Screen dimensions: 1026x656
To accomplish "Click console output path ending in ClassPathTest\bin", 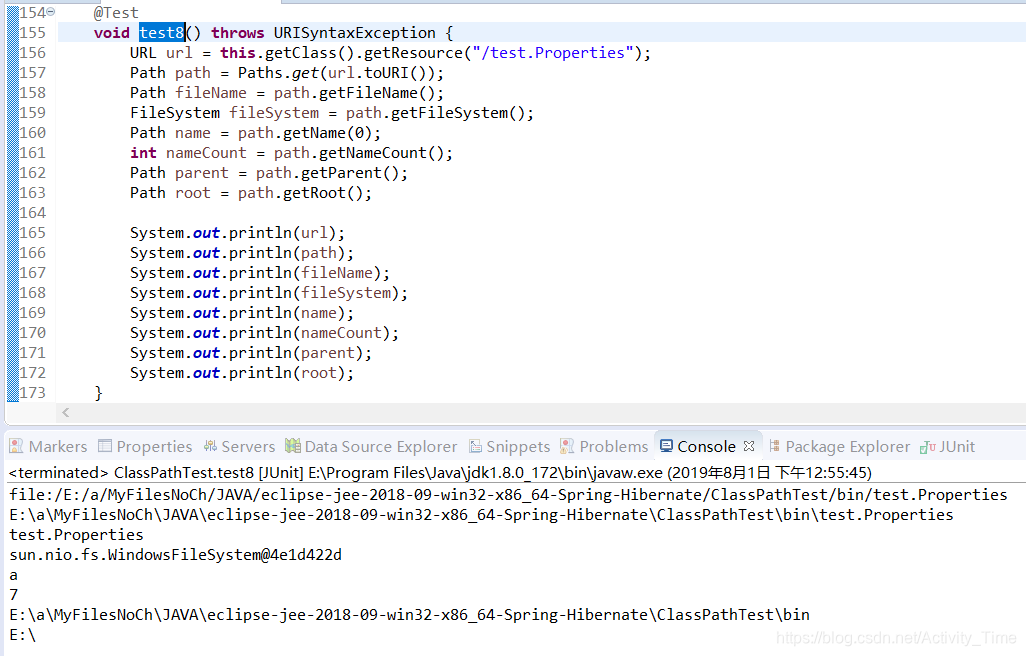I will [410, 615].
